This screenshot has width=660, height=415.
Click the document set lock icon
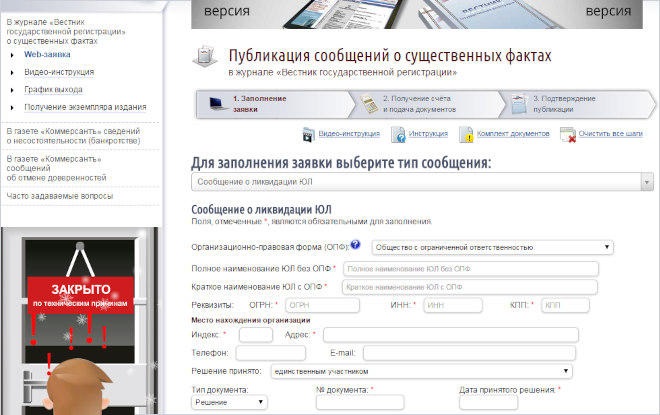[x=466, y=134]
